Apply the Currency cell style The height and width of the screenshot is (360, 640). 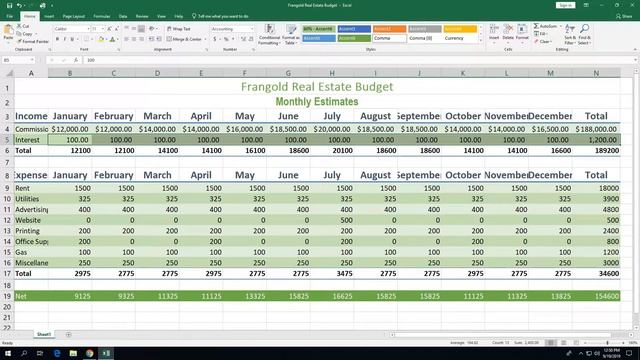(x=460, y=38)
